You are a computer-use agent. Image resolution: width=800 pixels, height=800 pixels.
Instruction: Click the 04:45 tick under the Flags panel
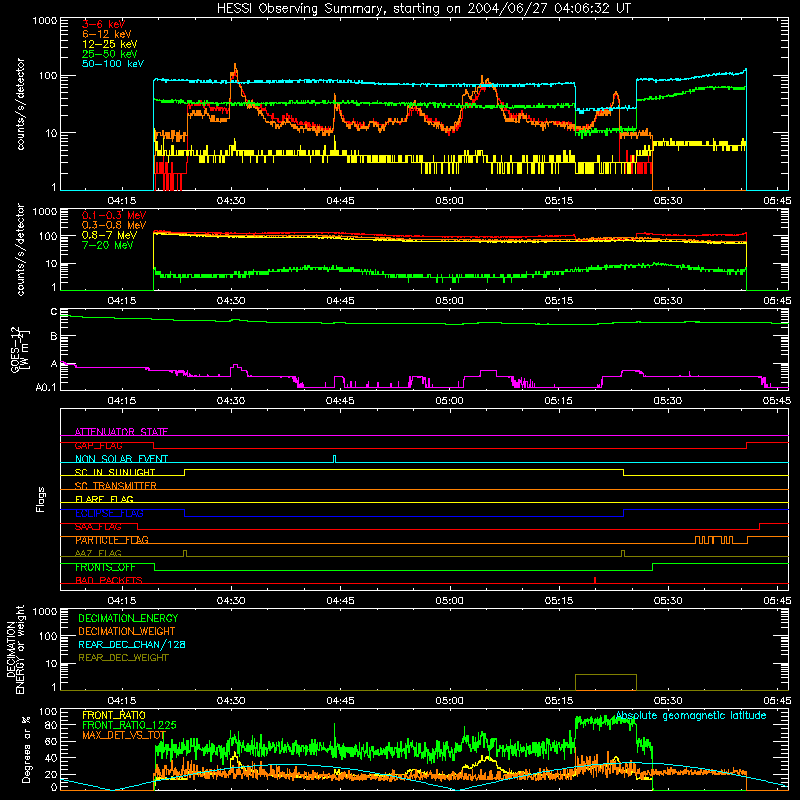tap(340, 601)
